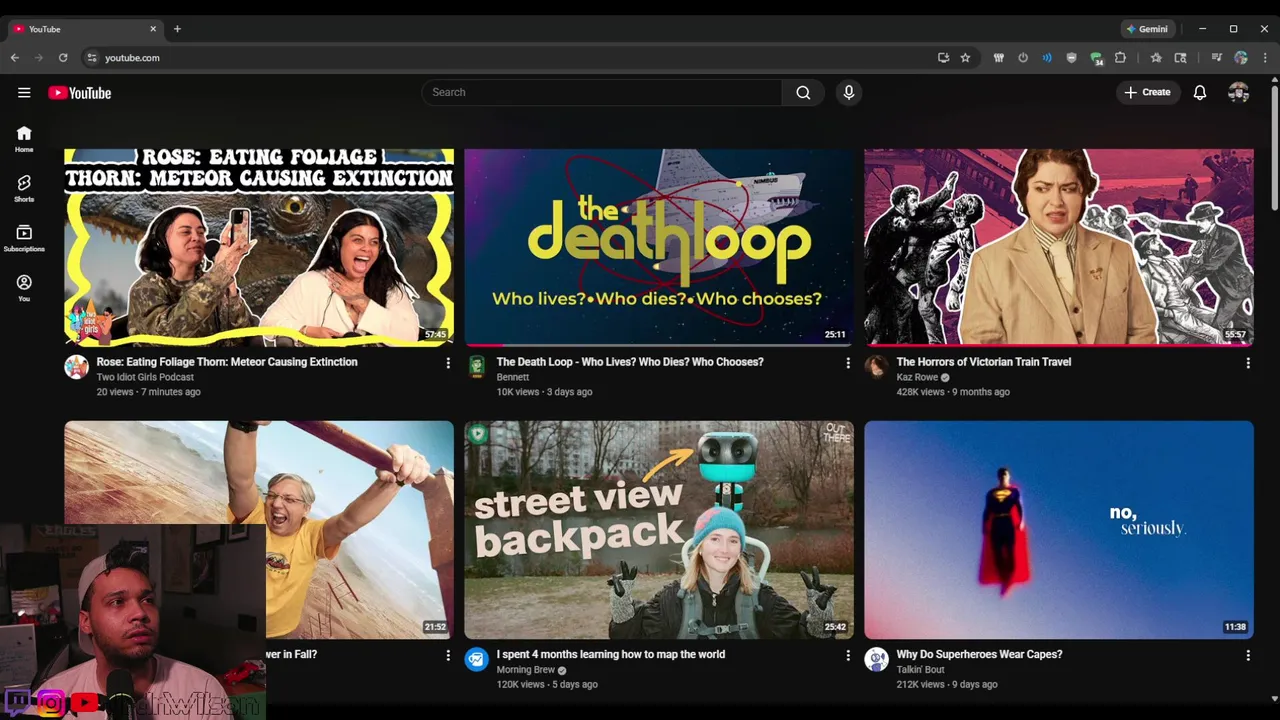Go back using browser back arrow
This screenshot has height=720, width=1280.
tap(15, 58)
